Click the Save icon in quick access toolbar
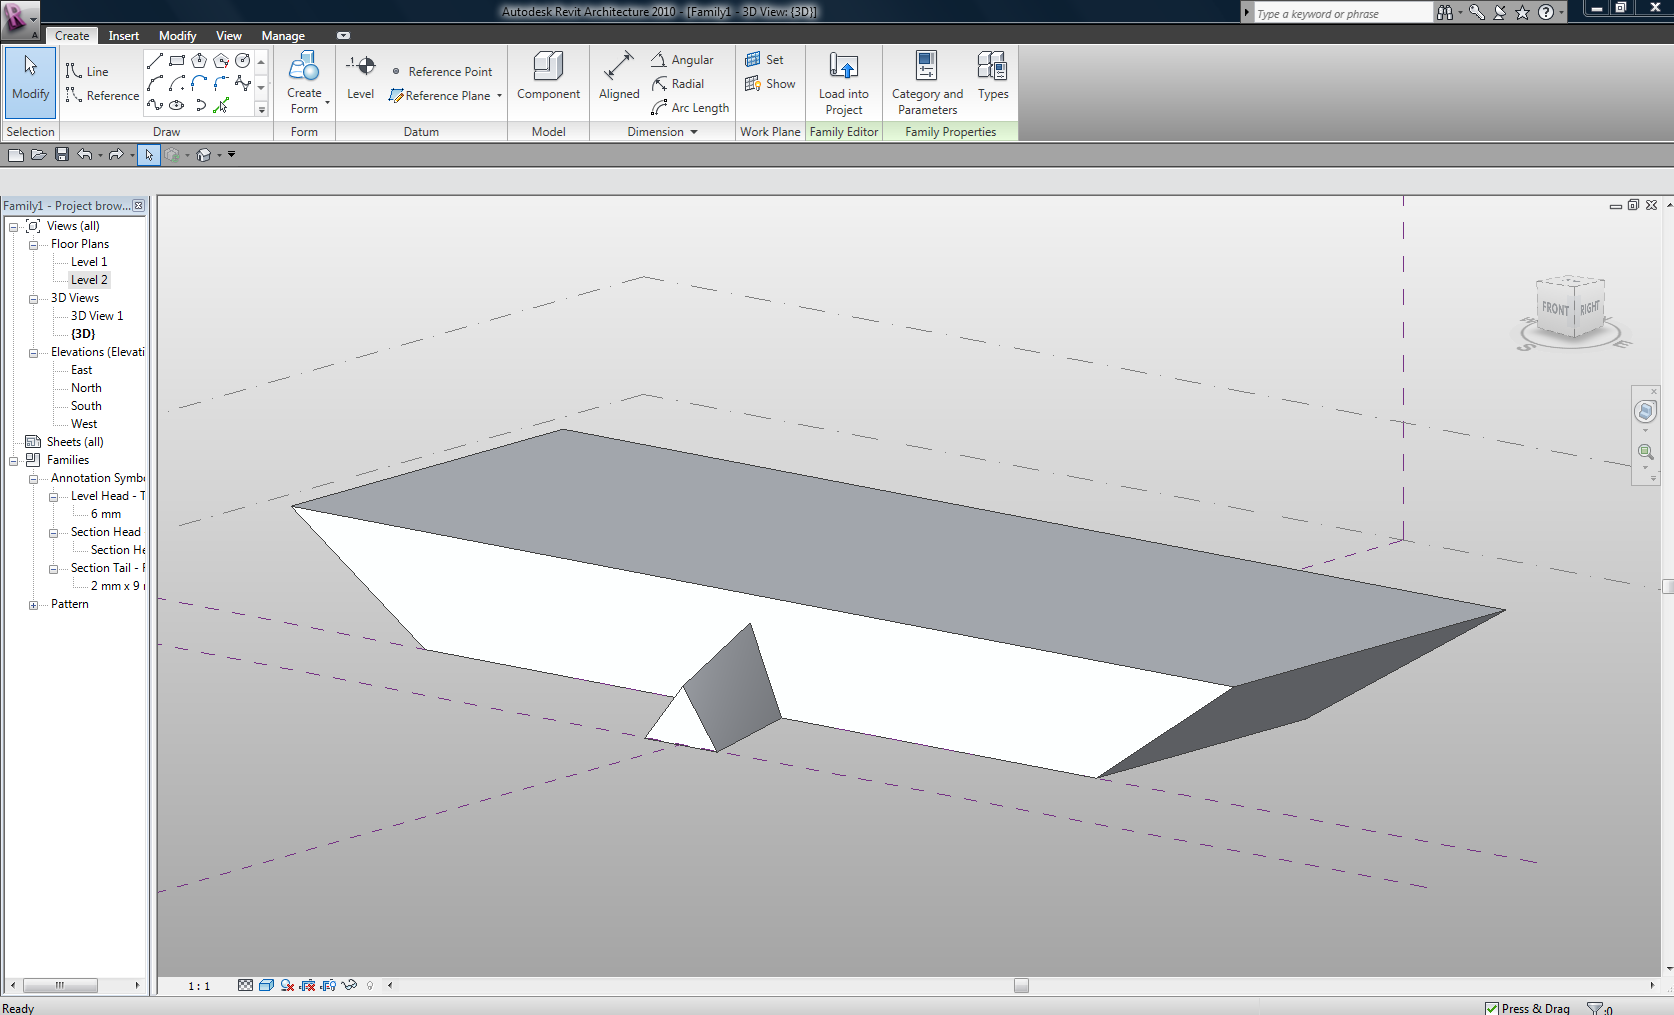1674x1015 pixels. (x=62, y=155)
